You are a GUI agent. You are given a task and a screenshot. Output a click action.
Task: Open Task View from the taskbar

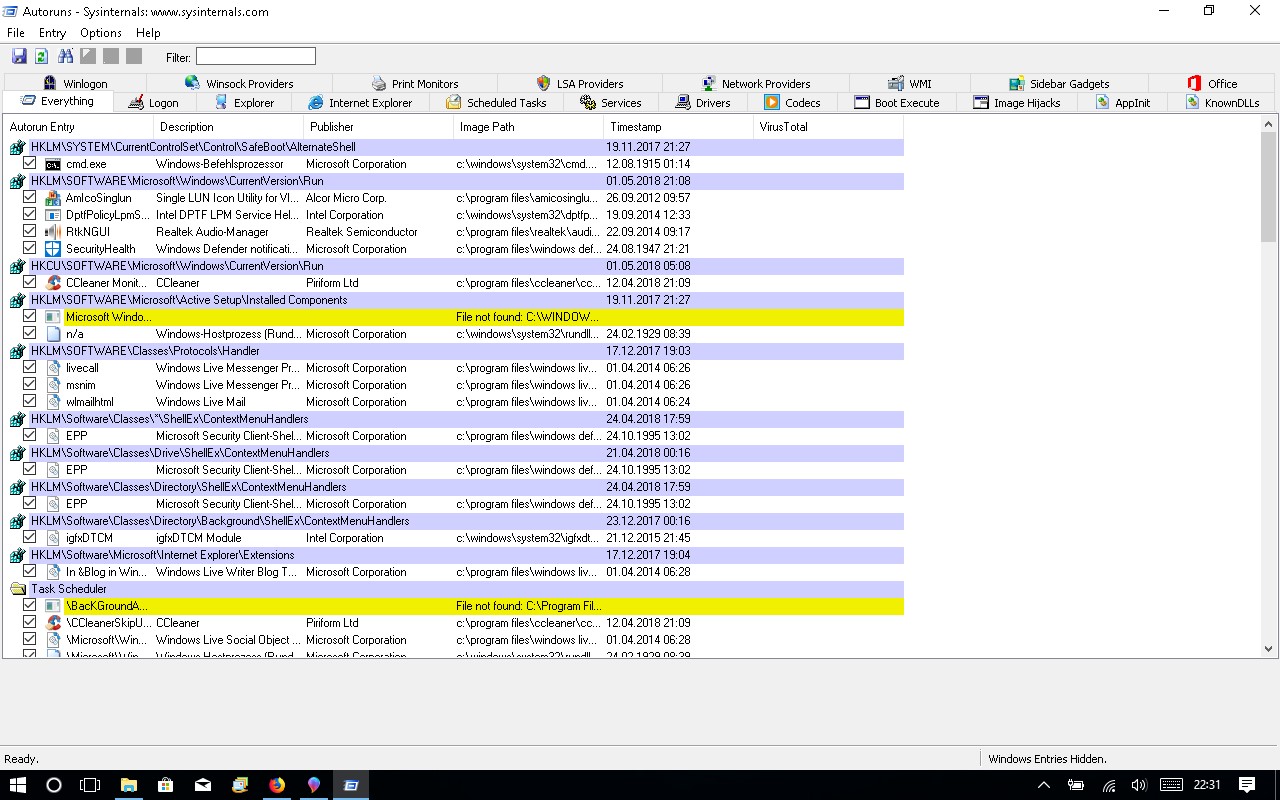(x=90, y=785)
